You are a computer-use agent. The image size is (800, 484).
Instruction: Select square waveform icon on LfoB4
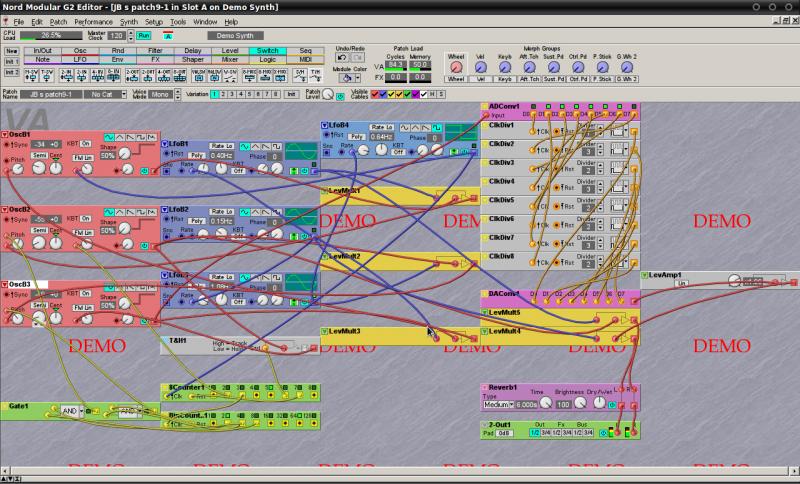[436, 128]
